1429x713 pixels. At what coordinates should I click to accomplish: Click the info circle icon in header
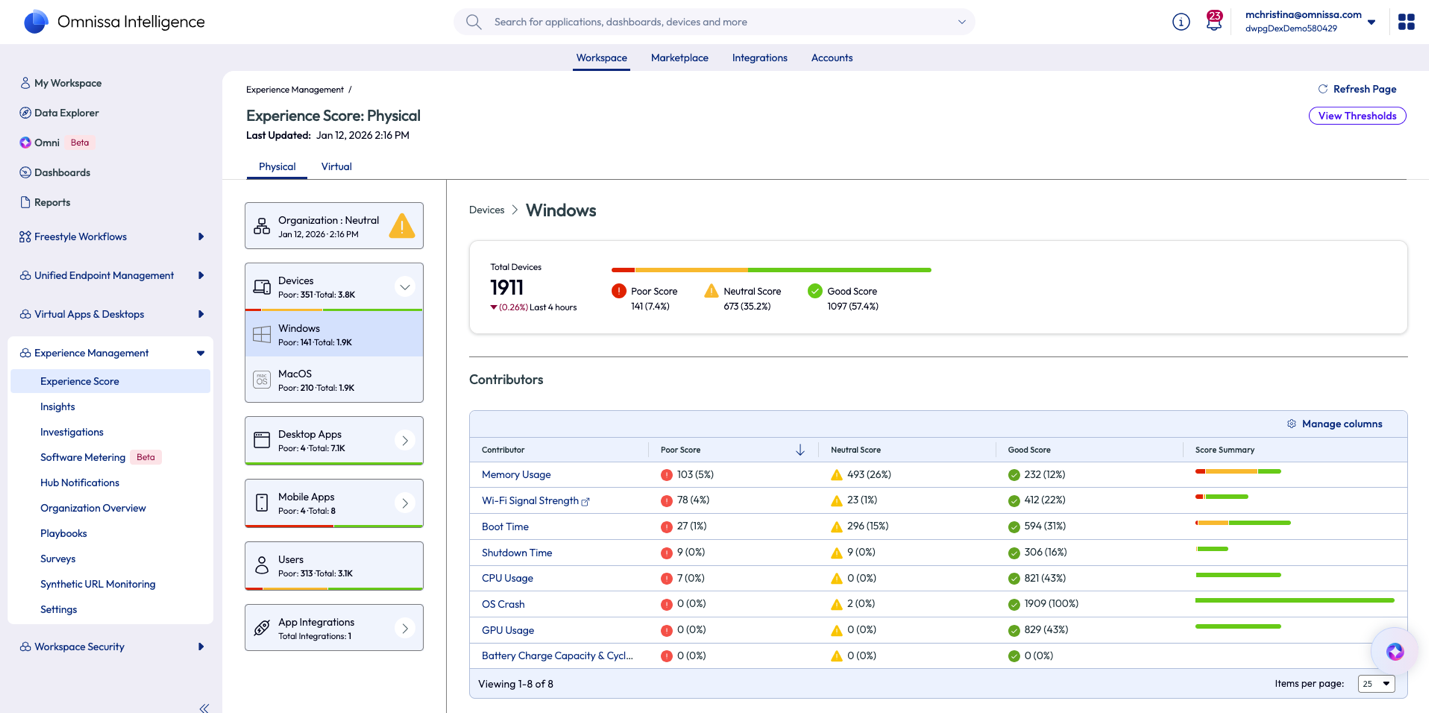1181,22
